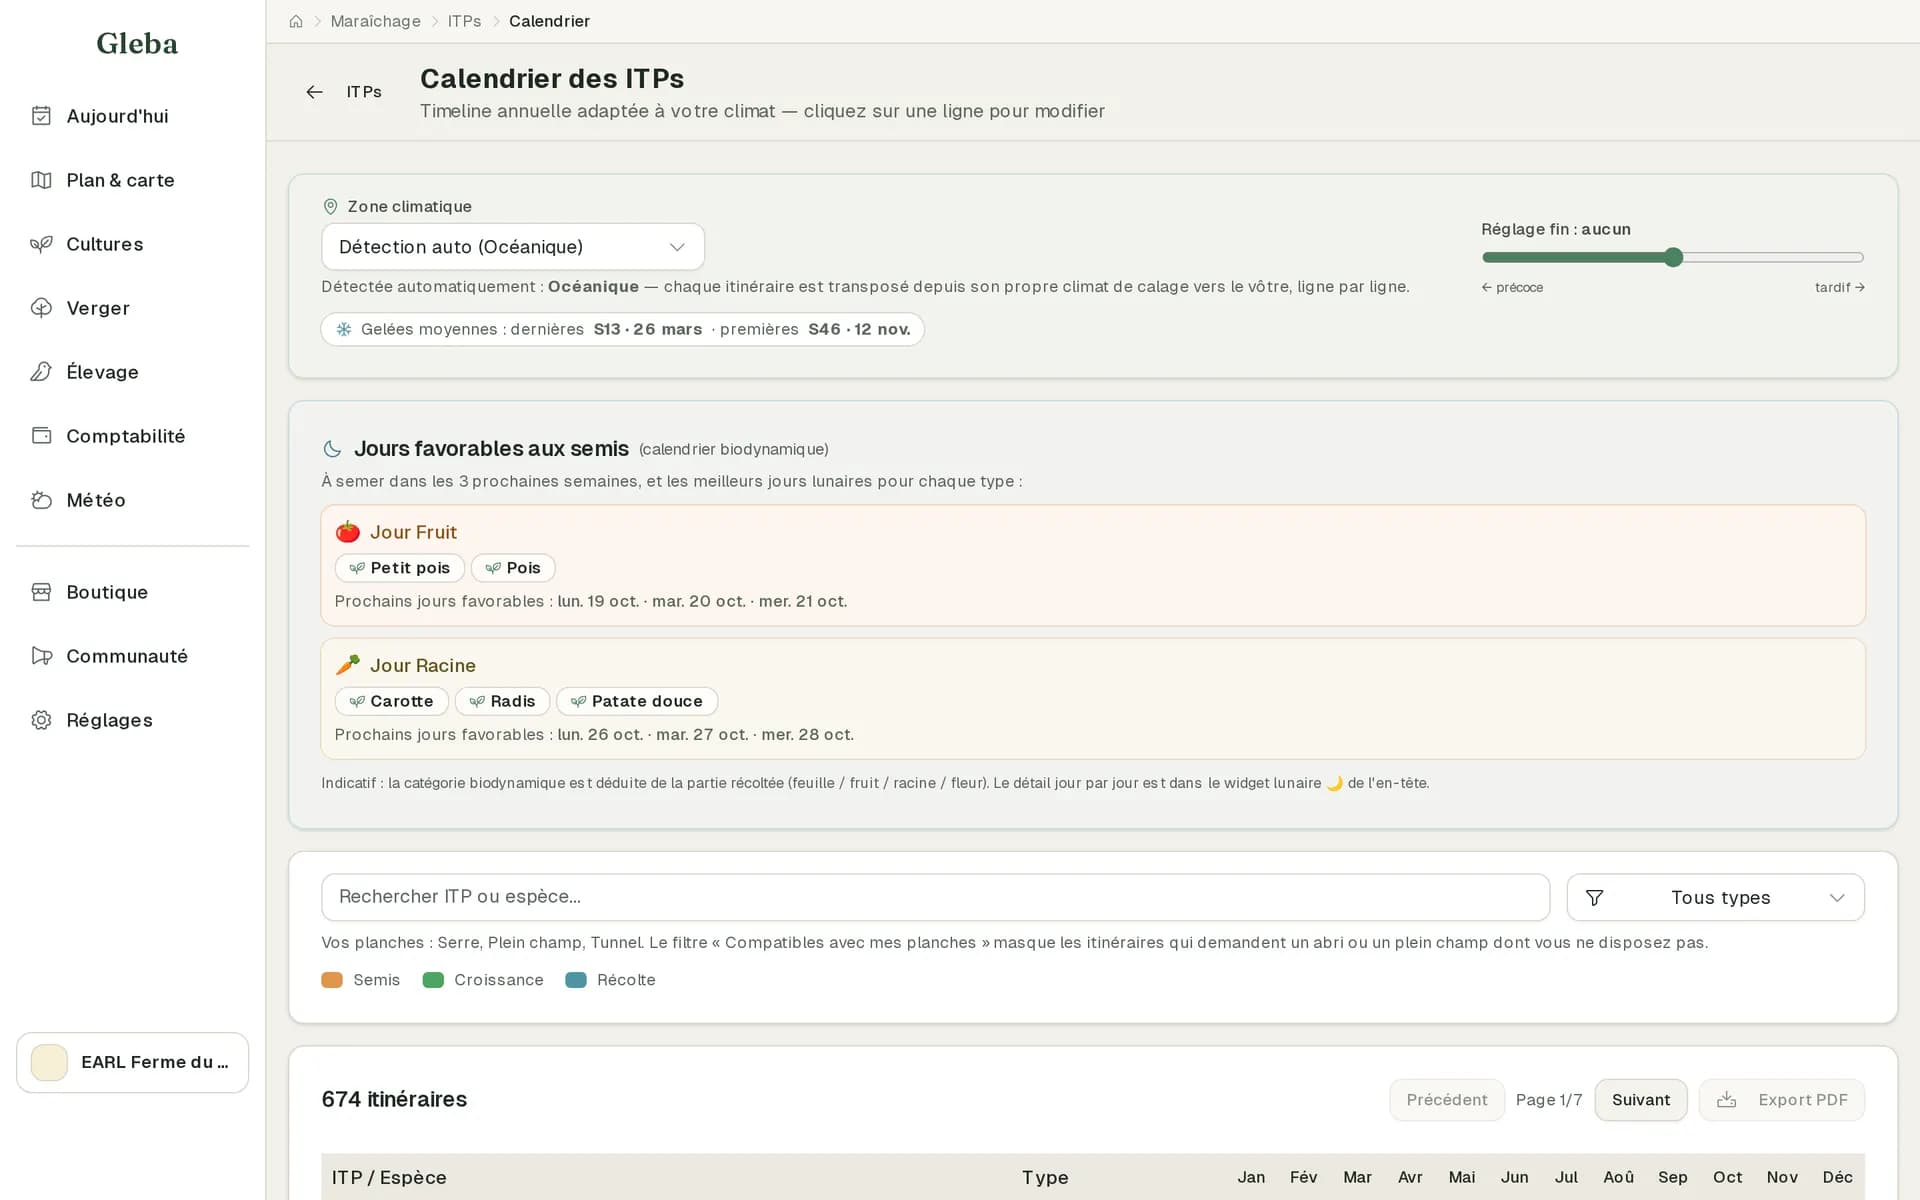Click the Élevage feather icon

[41, 372]
